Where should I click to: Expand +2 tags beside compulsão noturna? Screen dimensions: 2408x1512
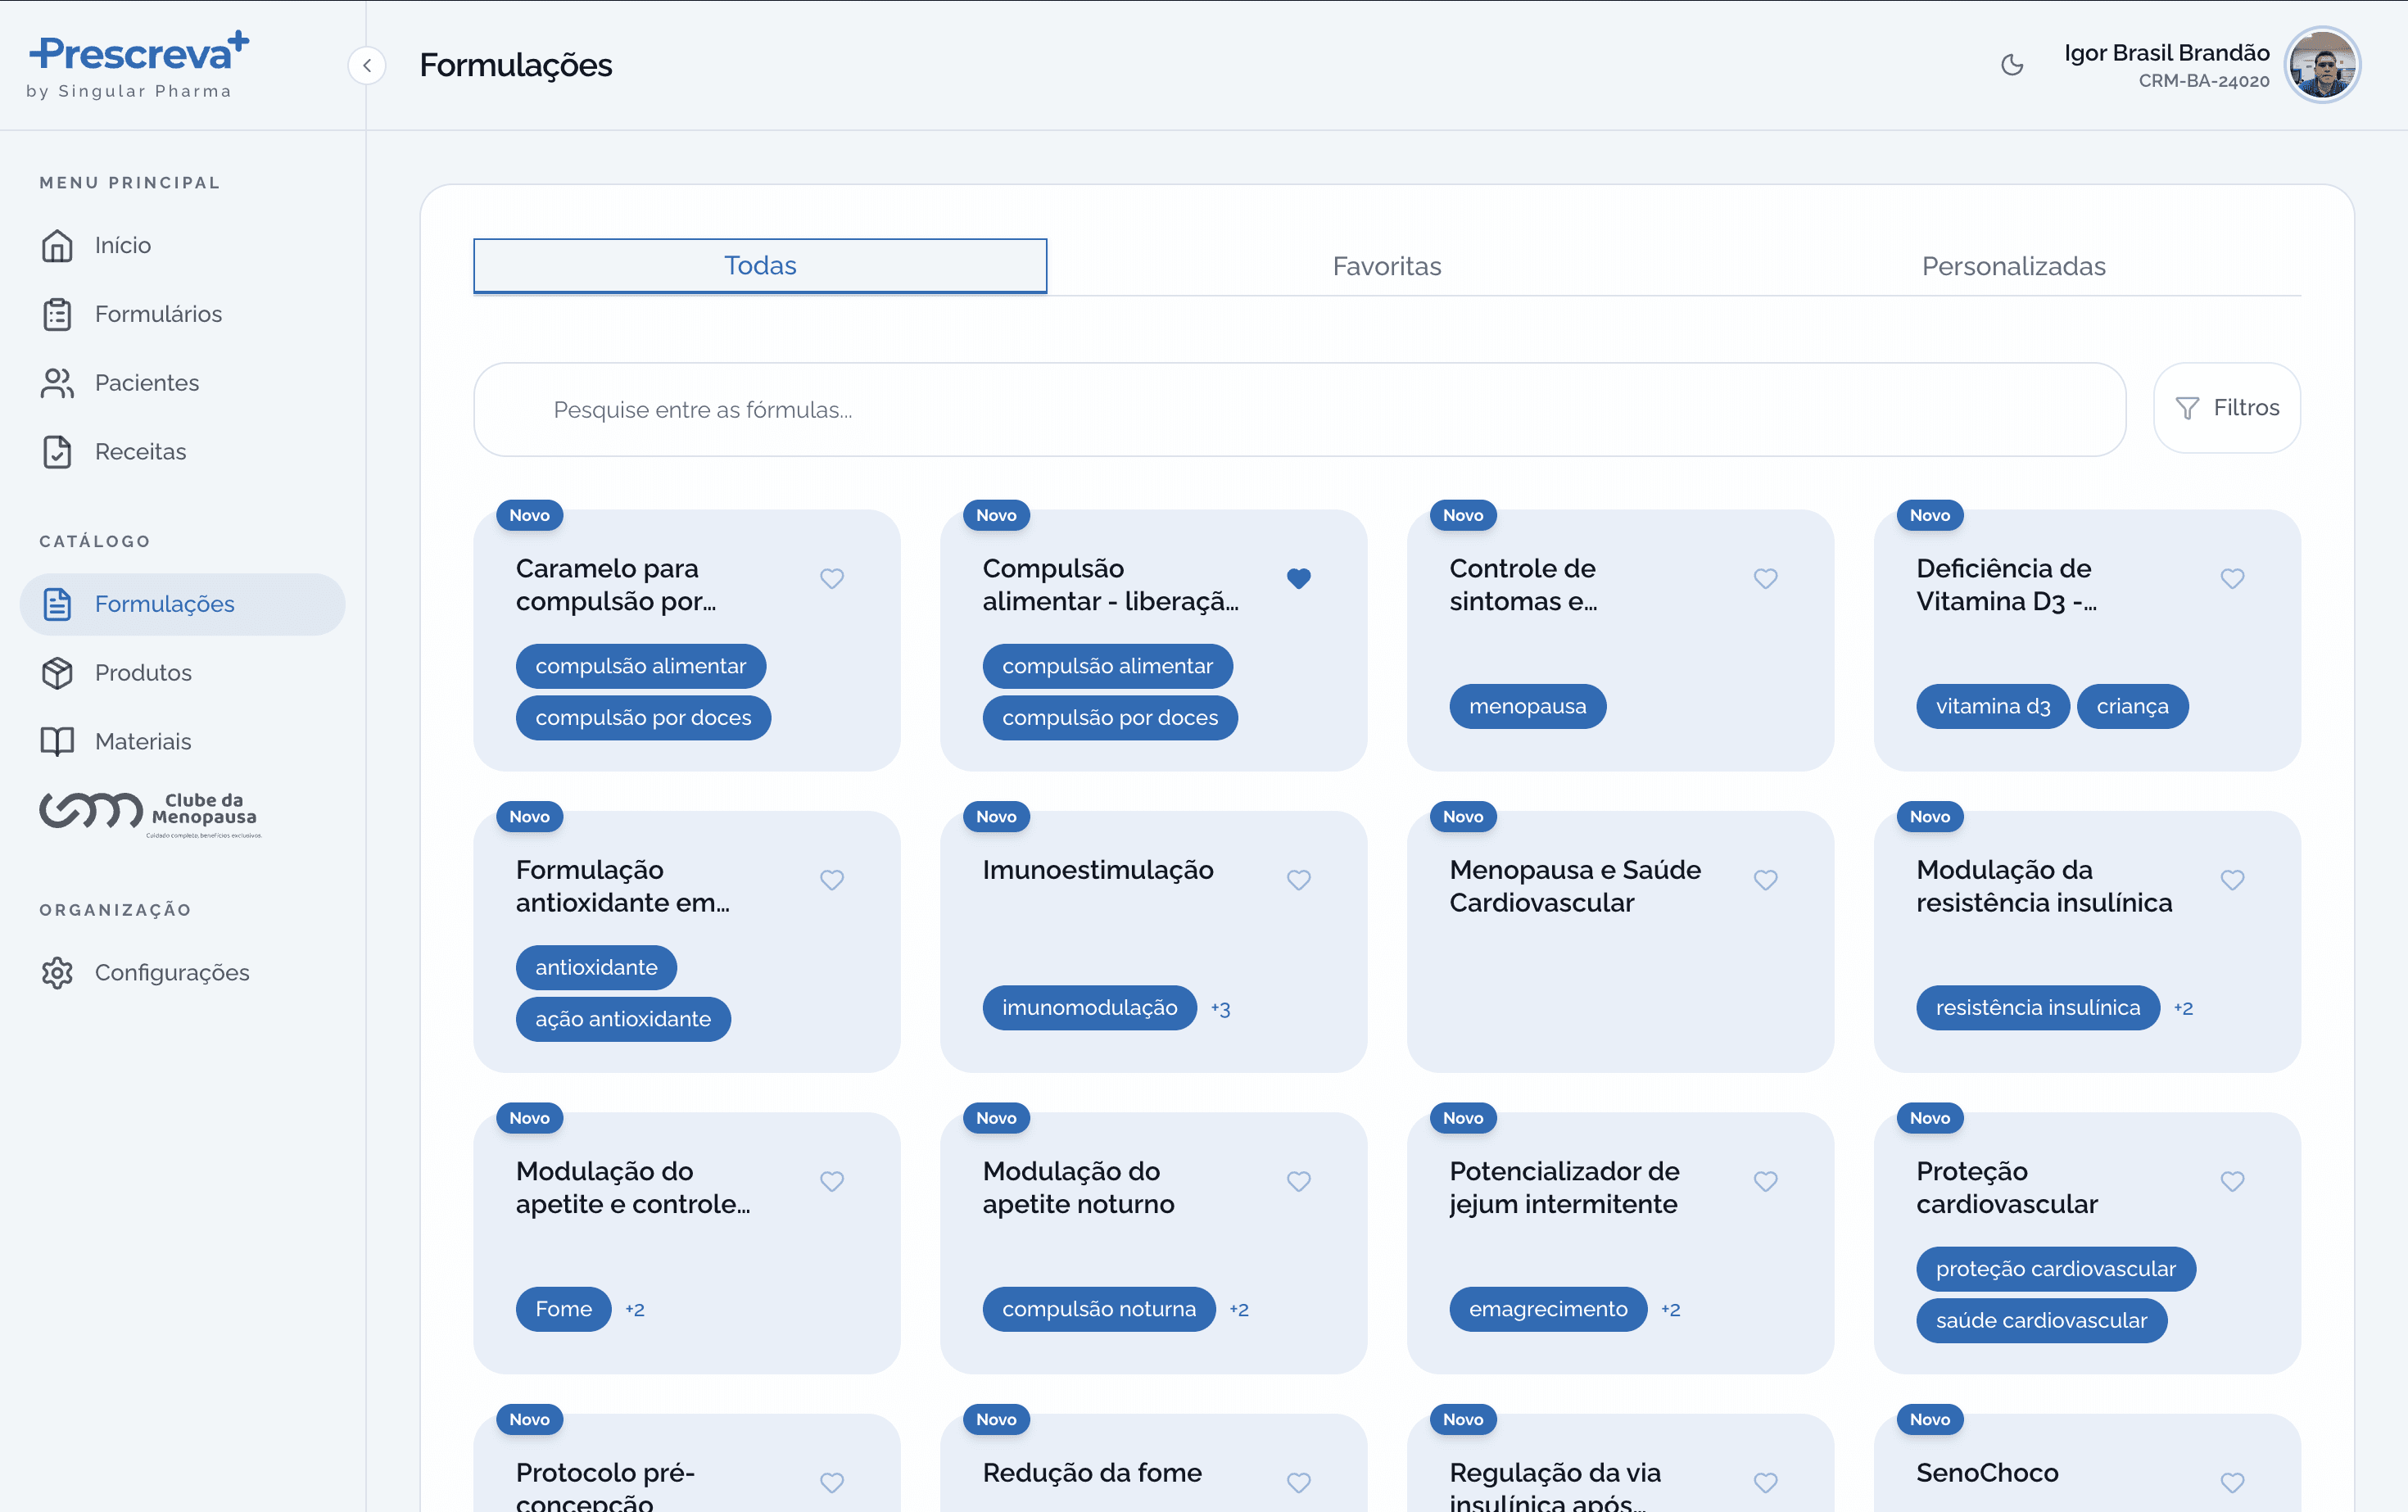coord(1239,1310)
